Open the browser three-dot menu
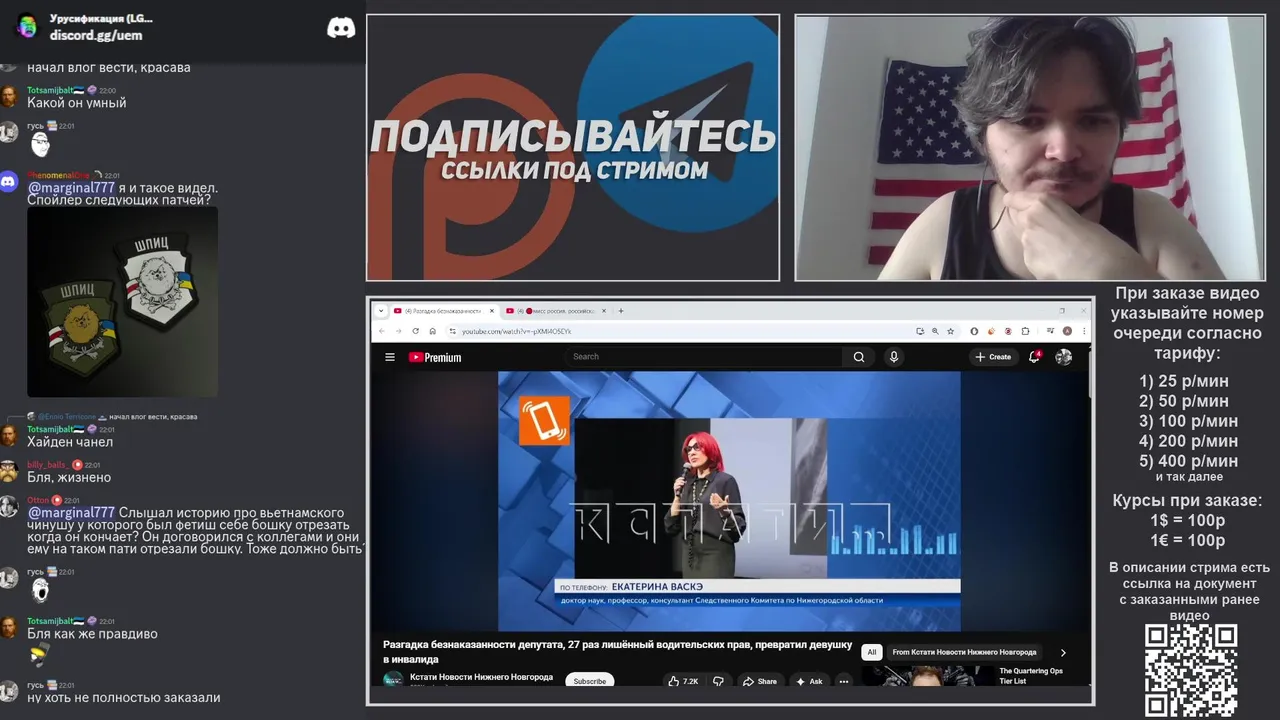 (x=1082, y=331)
